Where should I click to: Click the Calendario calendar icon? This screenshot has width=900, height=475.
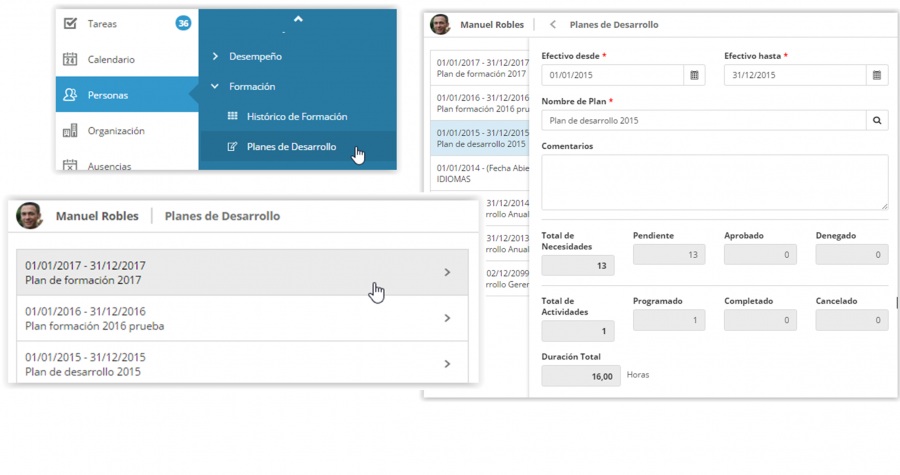(x=70, y=59)
